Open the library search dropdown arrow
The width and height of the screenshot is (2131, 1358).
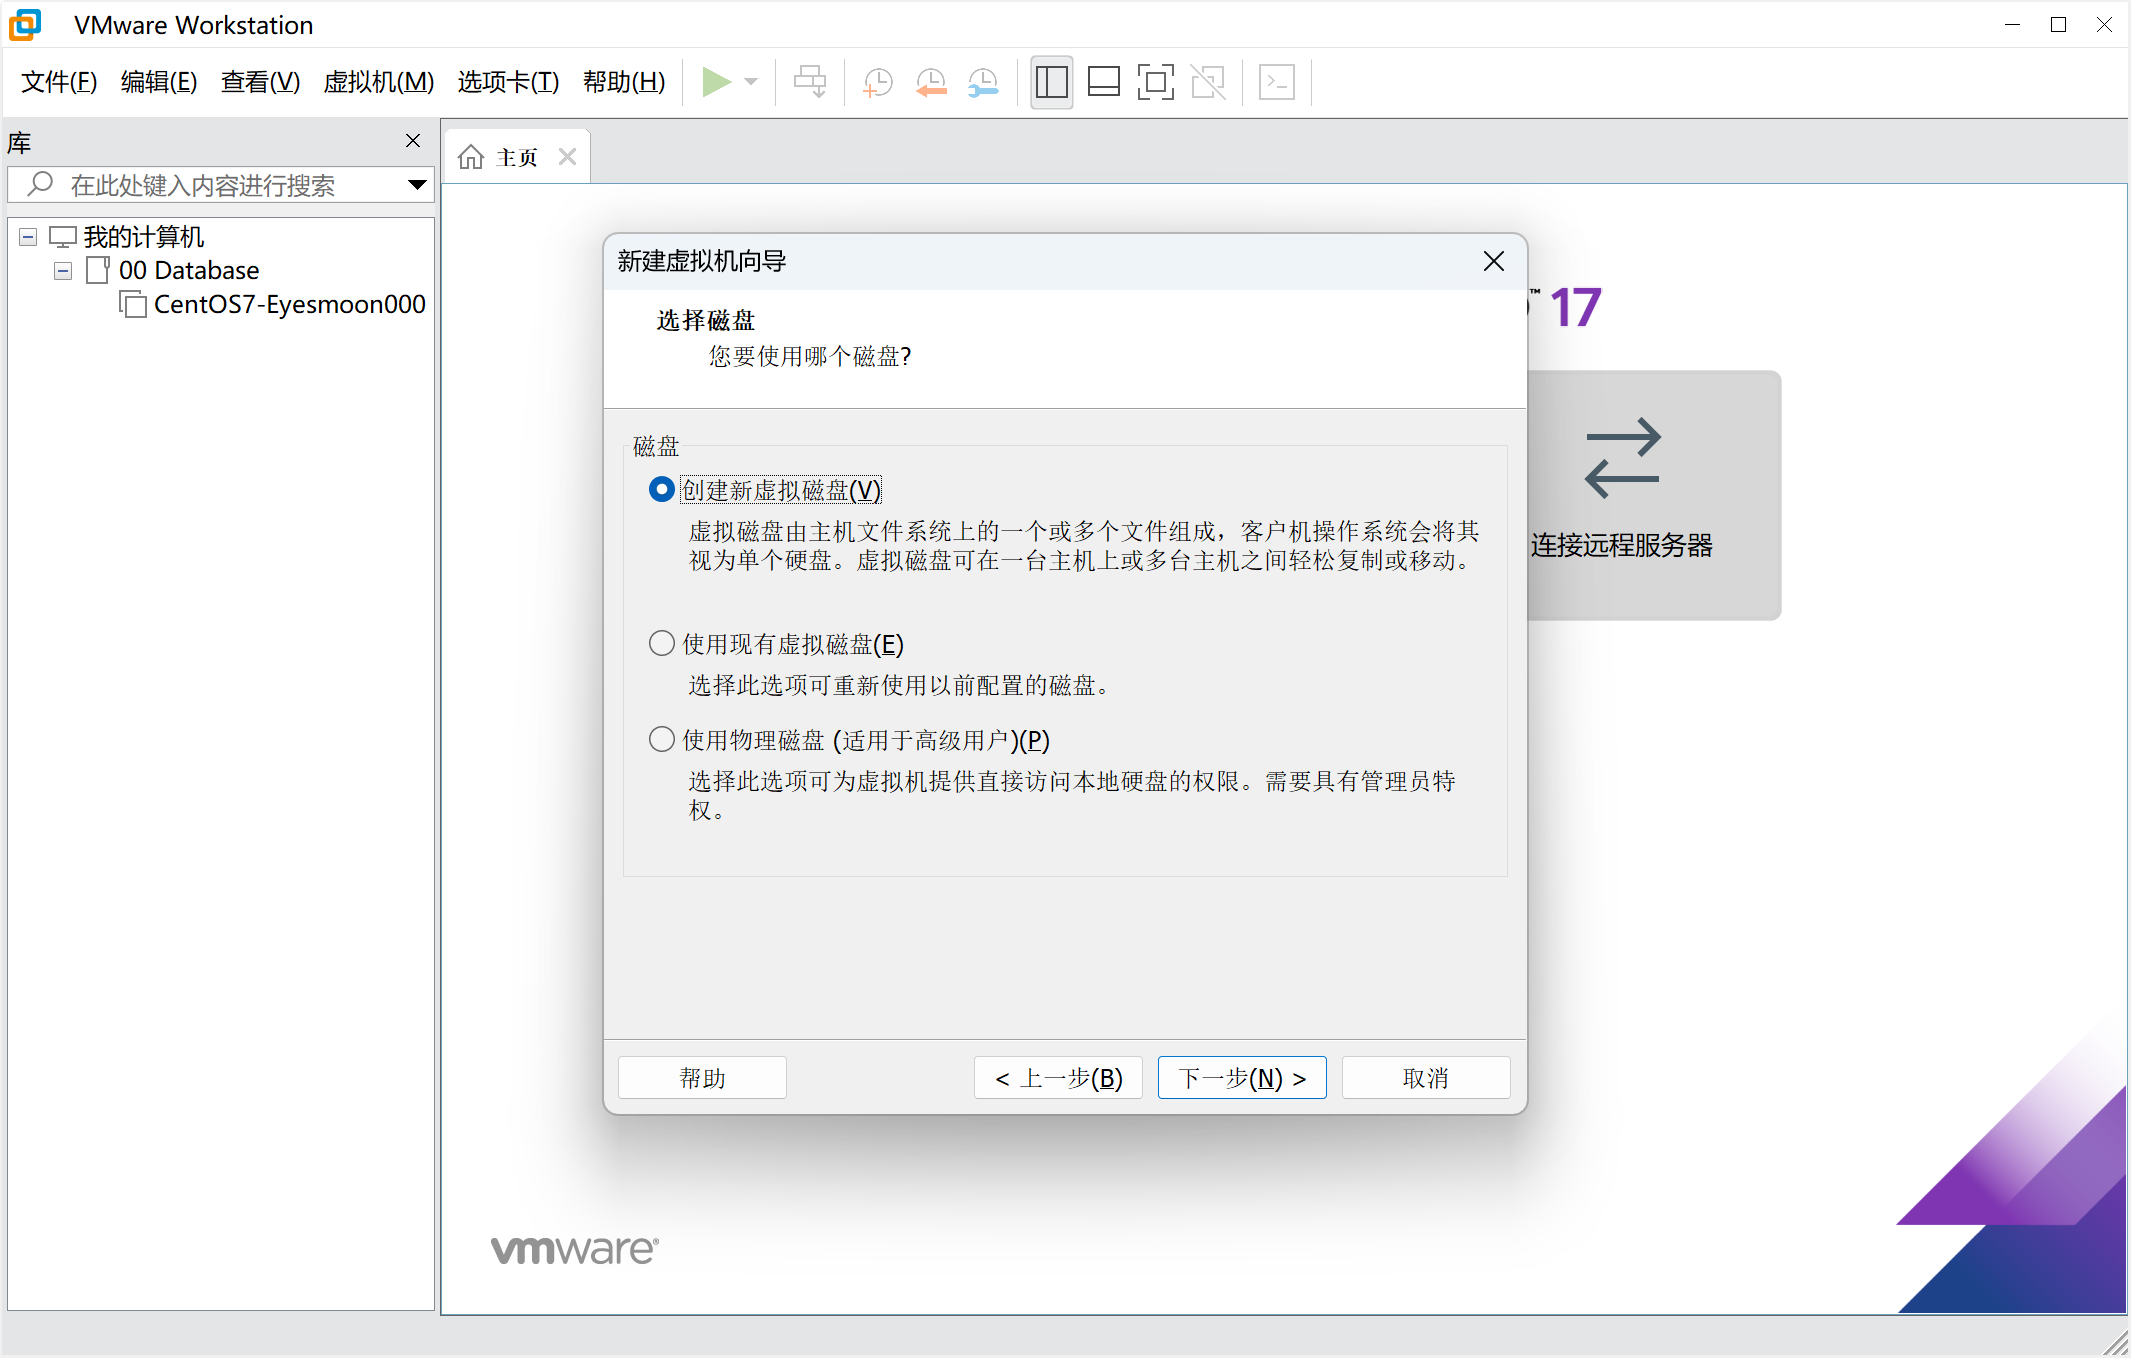point(418,185)
